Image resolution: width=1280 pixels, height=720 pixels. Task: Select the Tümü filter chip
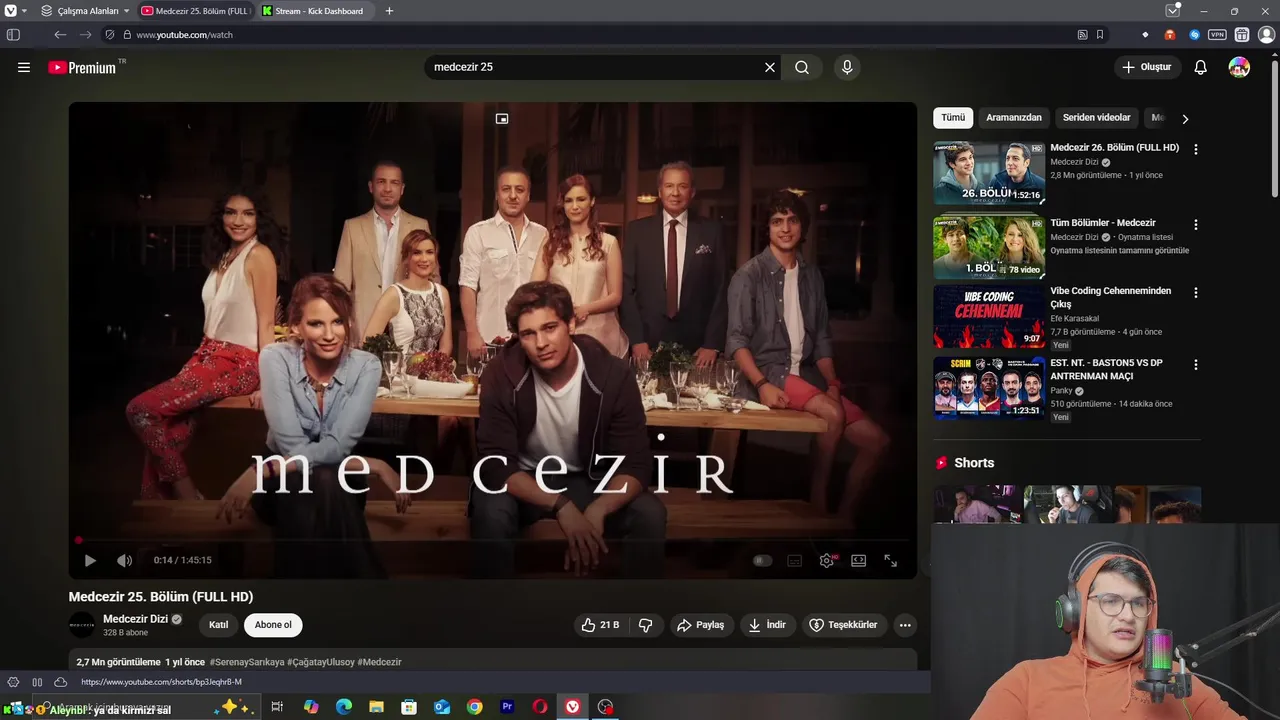pyautogui.click(x=953, y=118)
